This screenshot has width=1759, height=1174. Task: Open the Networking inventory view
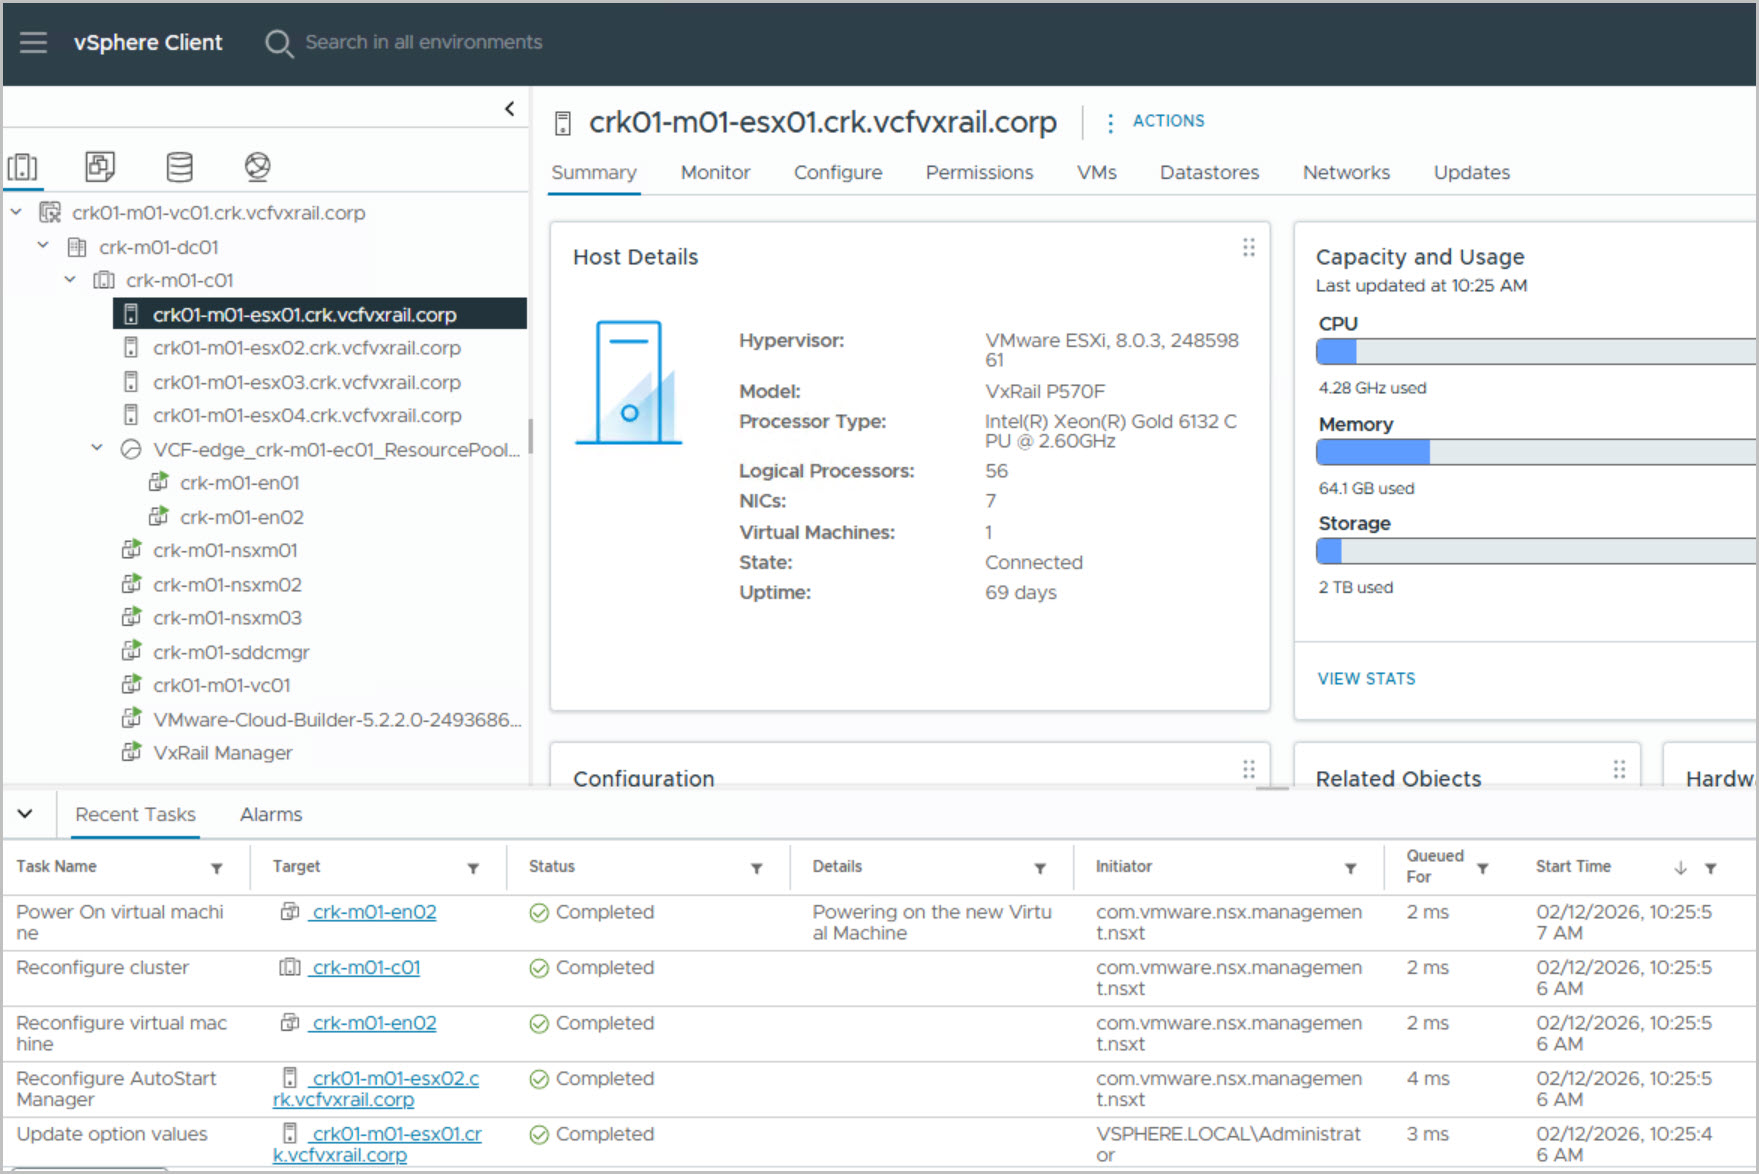(x=257, y=167)
